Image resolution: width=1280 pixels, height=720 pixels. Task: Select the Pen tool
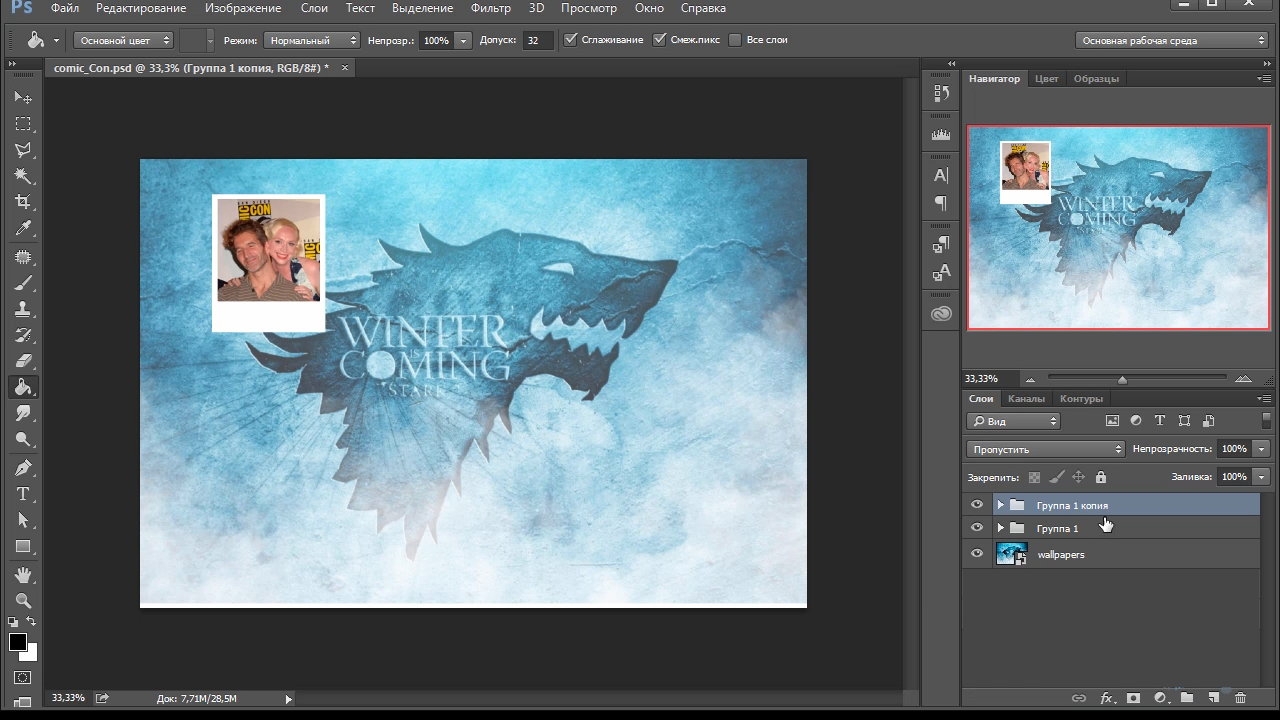click(23, 468)
